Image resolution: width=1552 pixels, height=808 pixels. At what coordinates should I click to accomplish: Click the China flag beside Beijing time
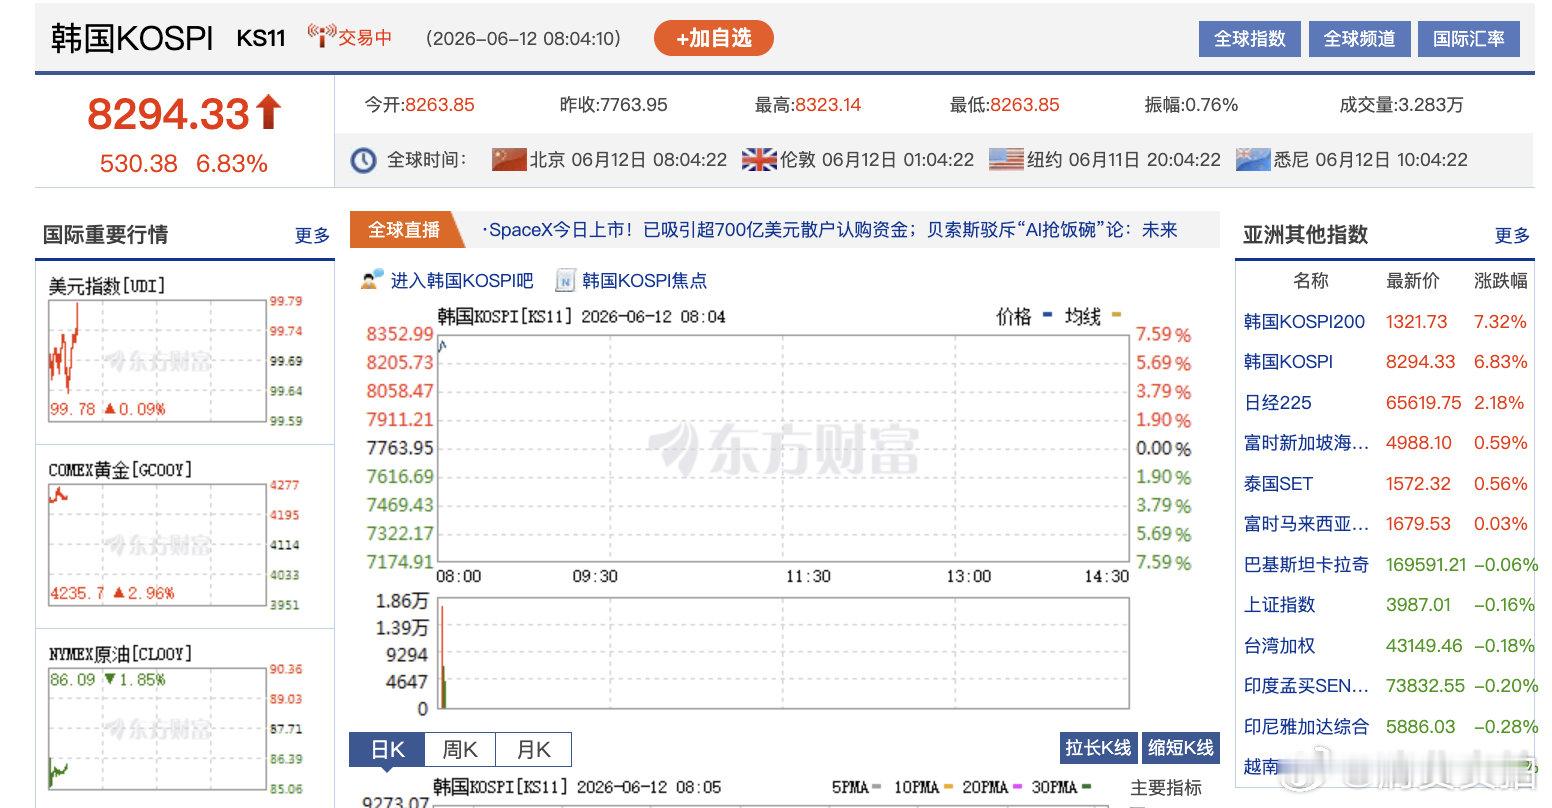coord(509,159)
